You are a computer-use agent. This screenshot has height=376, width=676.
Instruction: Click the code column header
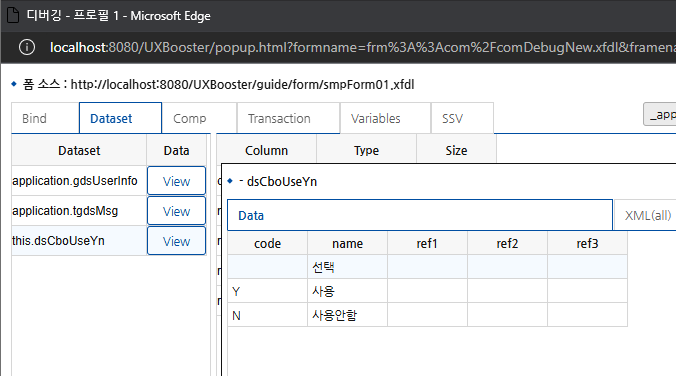tap(267, 244)
